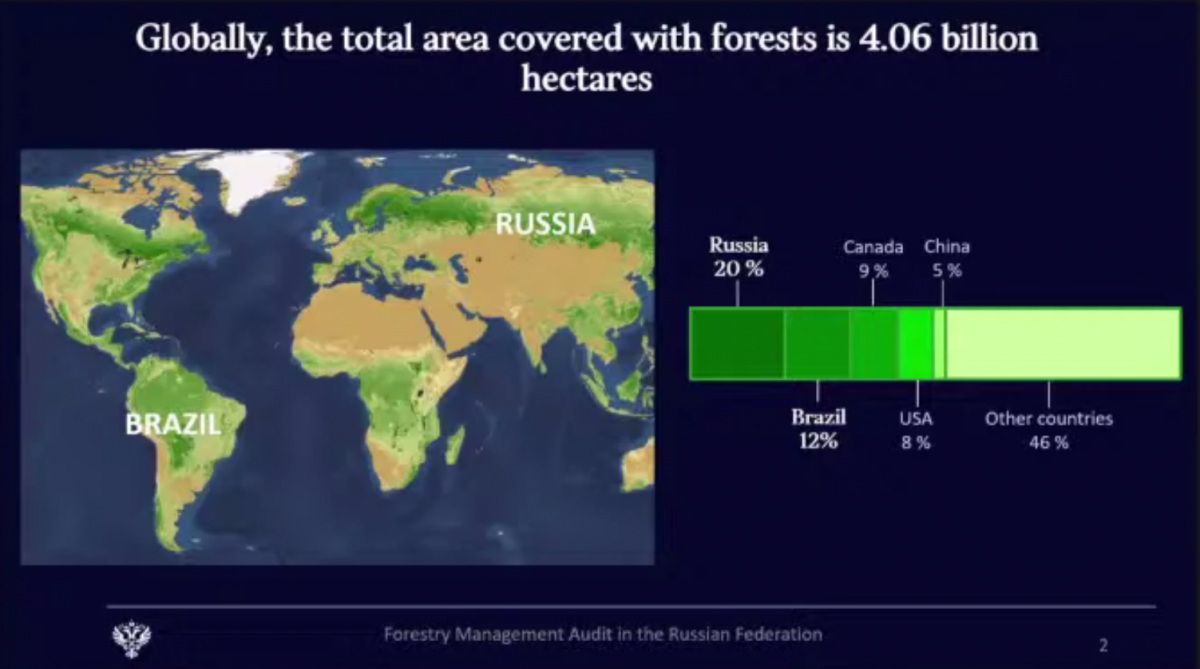Viewport: 1200px width, 669px height.
Task: Click the world forest cover map
Action: 338,357
